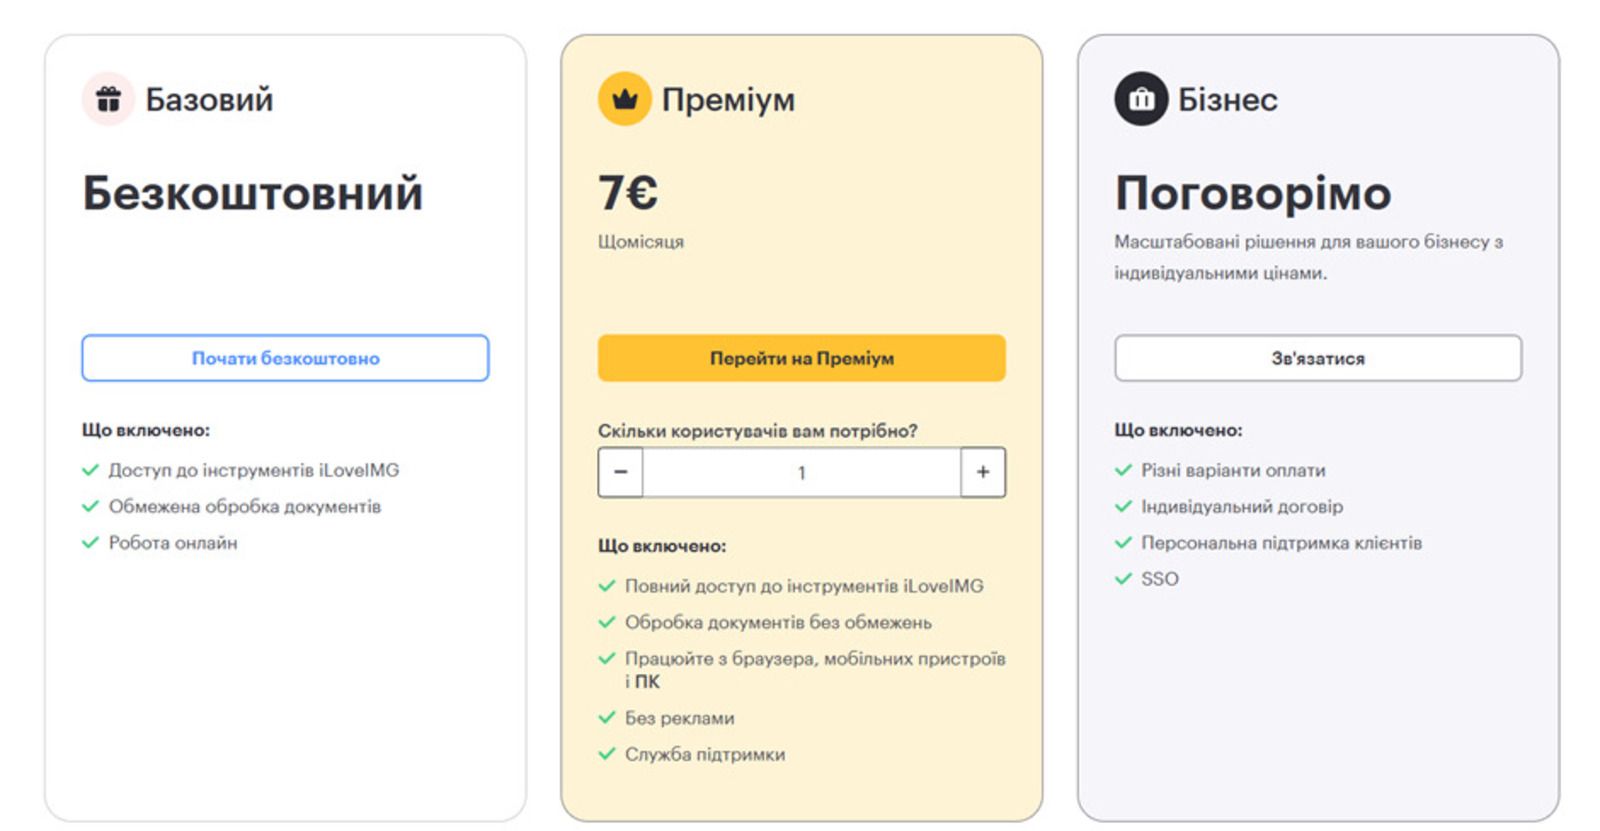Viewport: 1600px width, 831px height.
Task: Click the checkmark beside Індивідуальний договір
Action: pos(1121,507)
